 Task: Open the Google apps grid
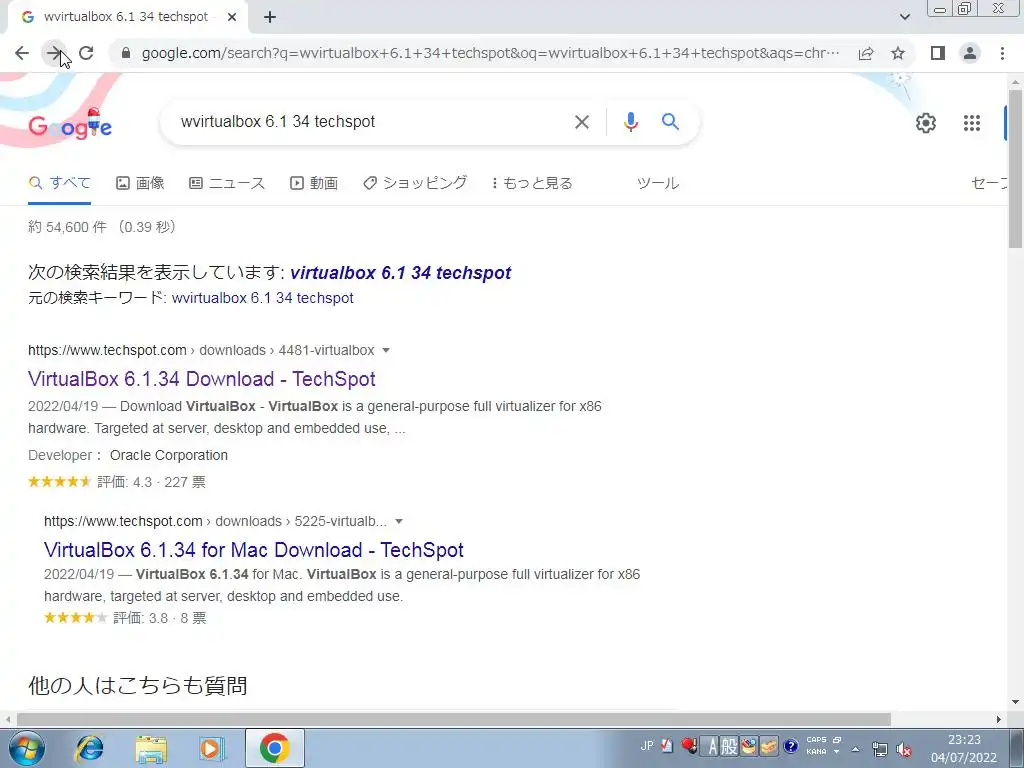pos(972,123)
